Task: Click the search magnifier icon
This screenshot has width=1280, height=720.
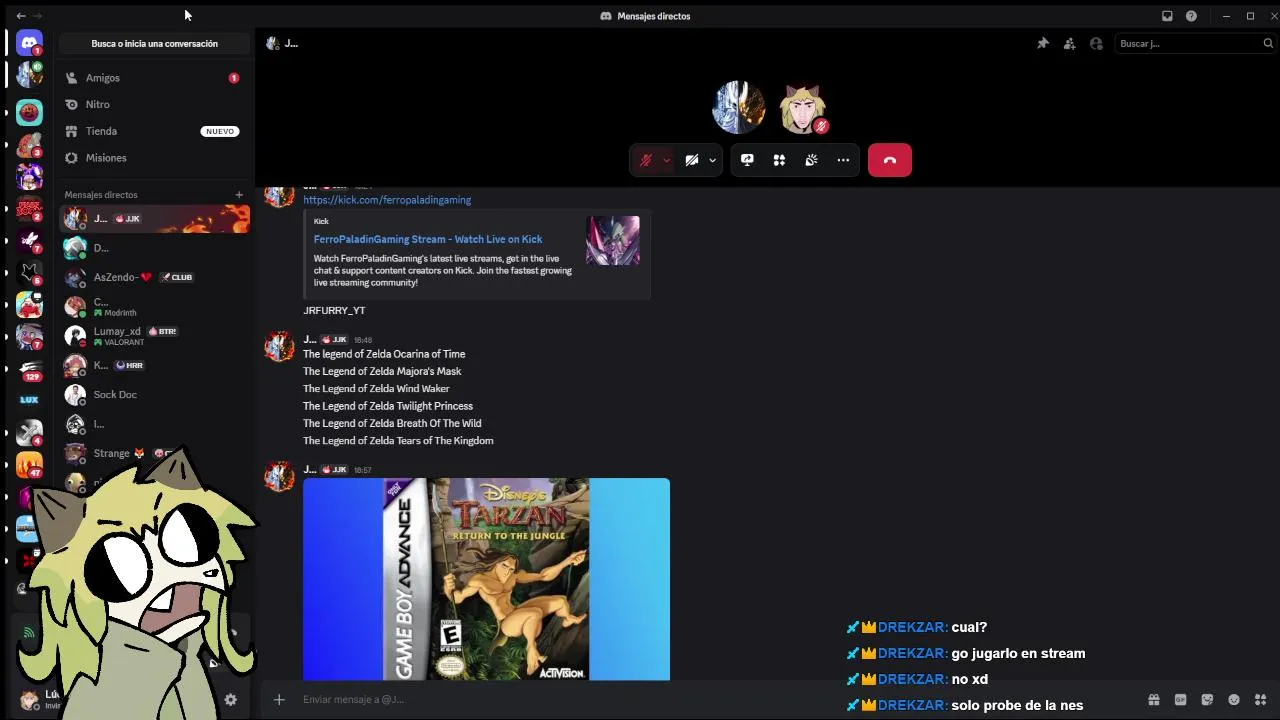Action: tap(1268, 43)
